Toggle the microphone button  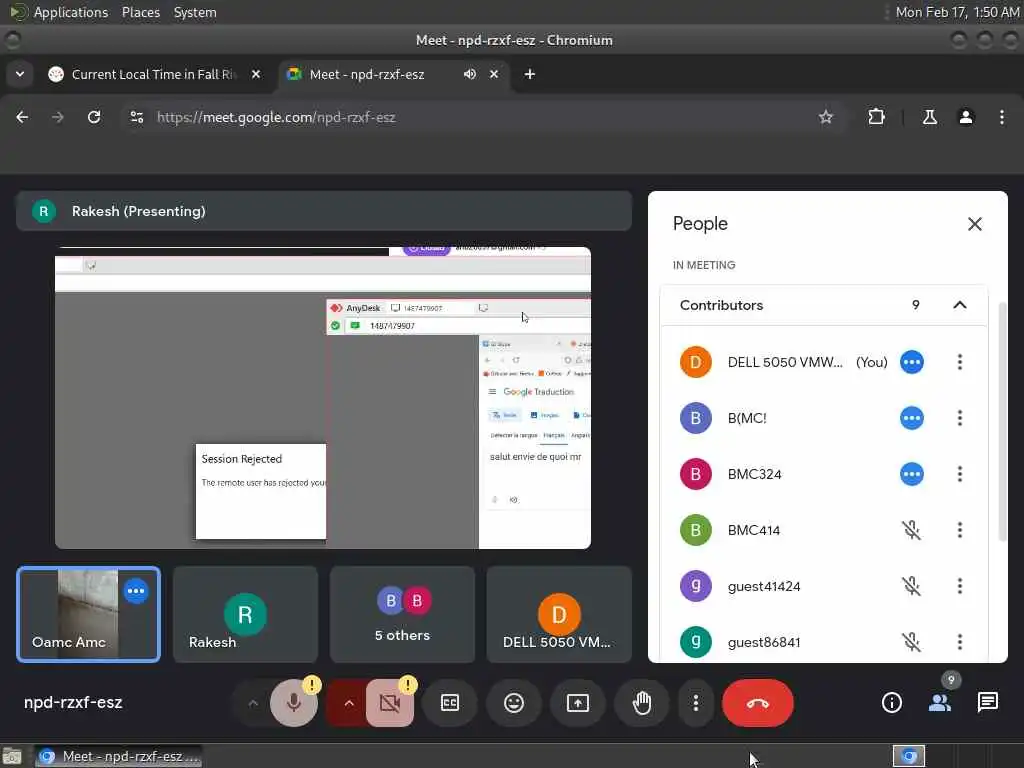pos(294,703)
